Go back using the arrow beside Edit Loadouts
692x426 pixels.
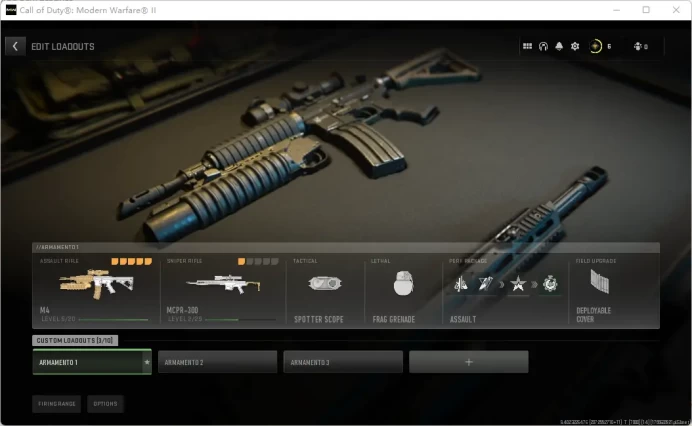coord(15,46)
